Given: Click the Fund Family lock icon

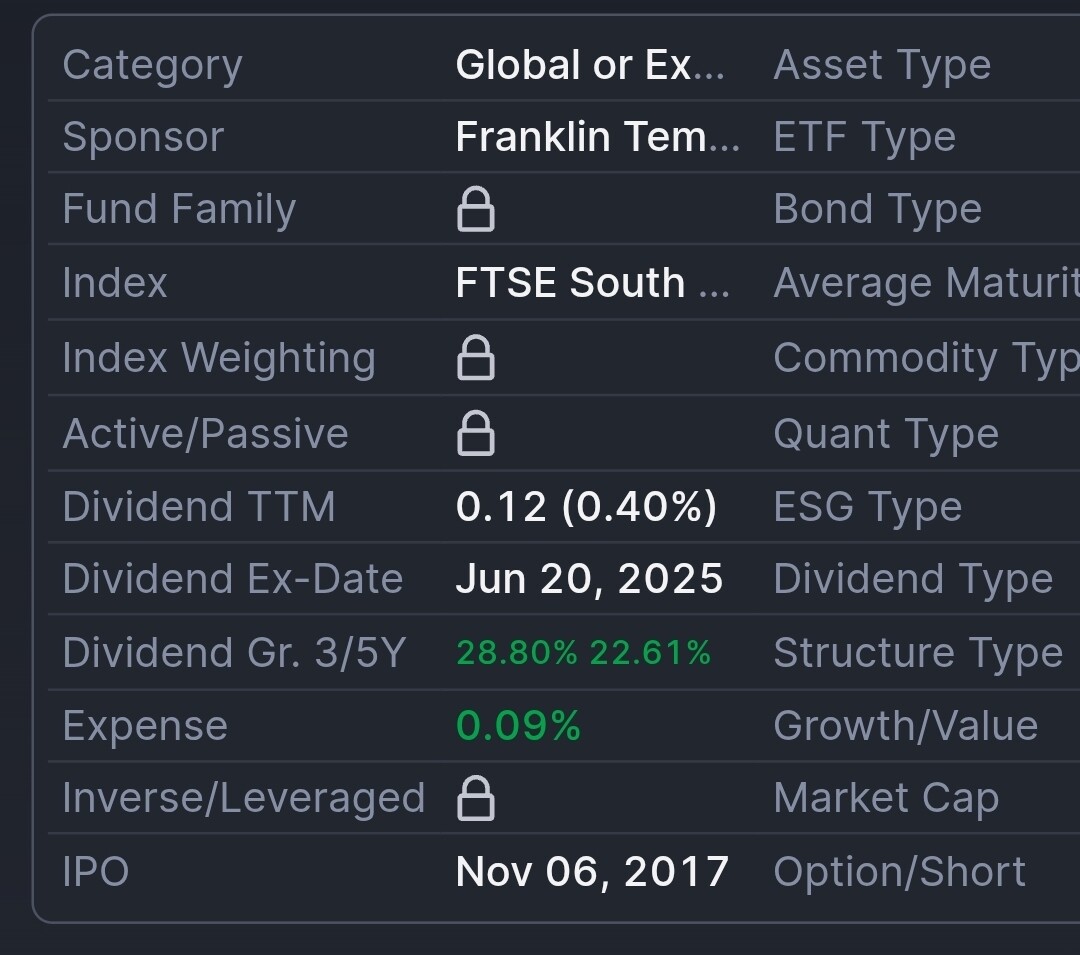Looking at the screenshot, I should point(475,210).
